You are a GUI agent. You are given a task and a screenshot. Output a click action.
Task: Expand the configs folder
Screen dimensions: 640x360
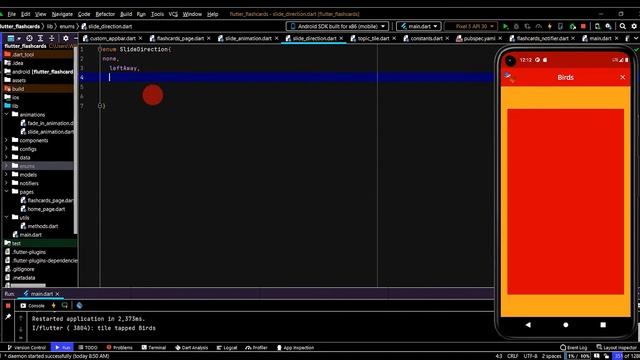click(7, 149)
